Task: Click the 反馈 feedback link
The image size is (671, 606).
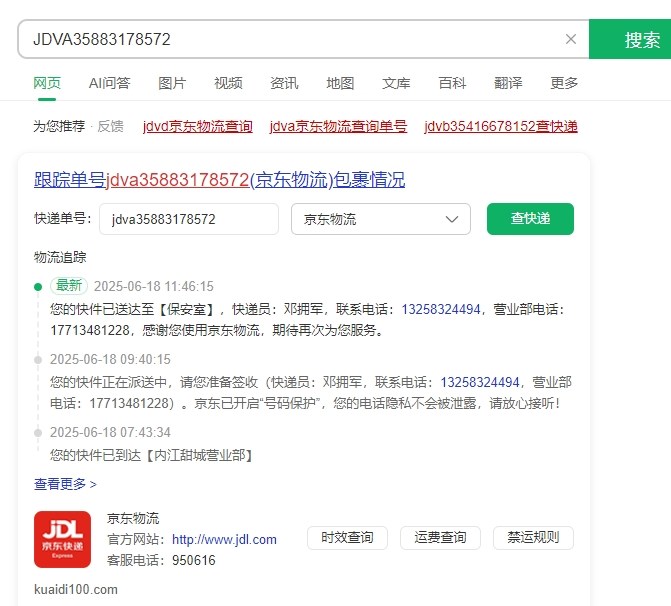Action: [x=110, y=126]
